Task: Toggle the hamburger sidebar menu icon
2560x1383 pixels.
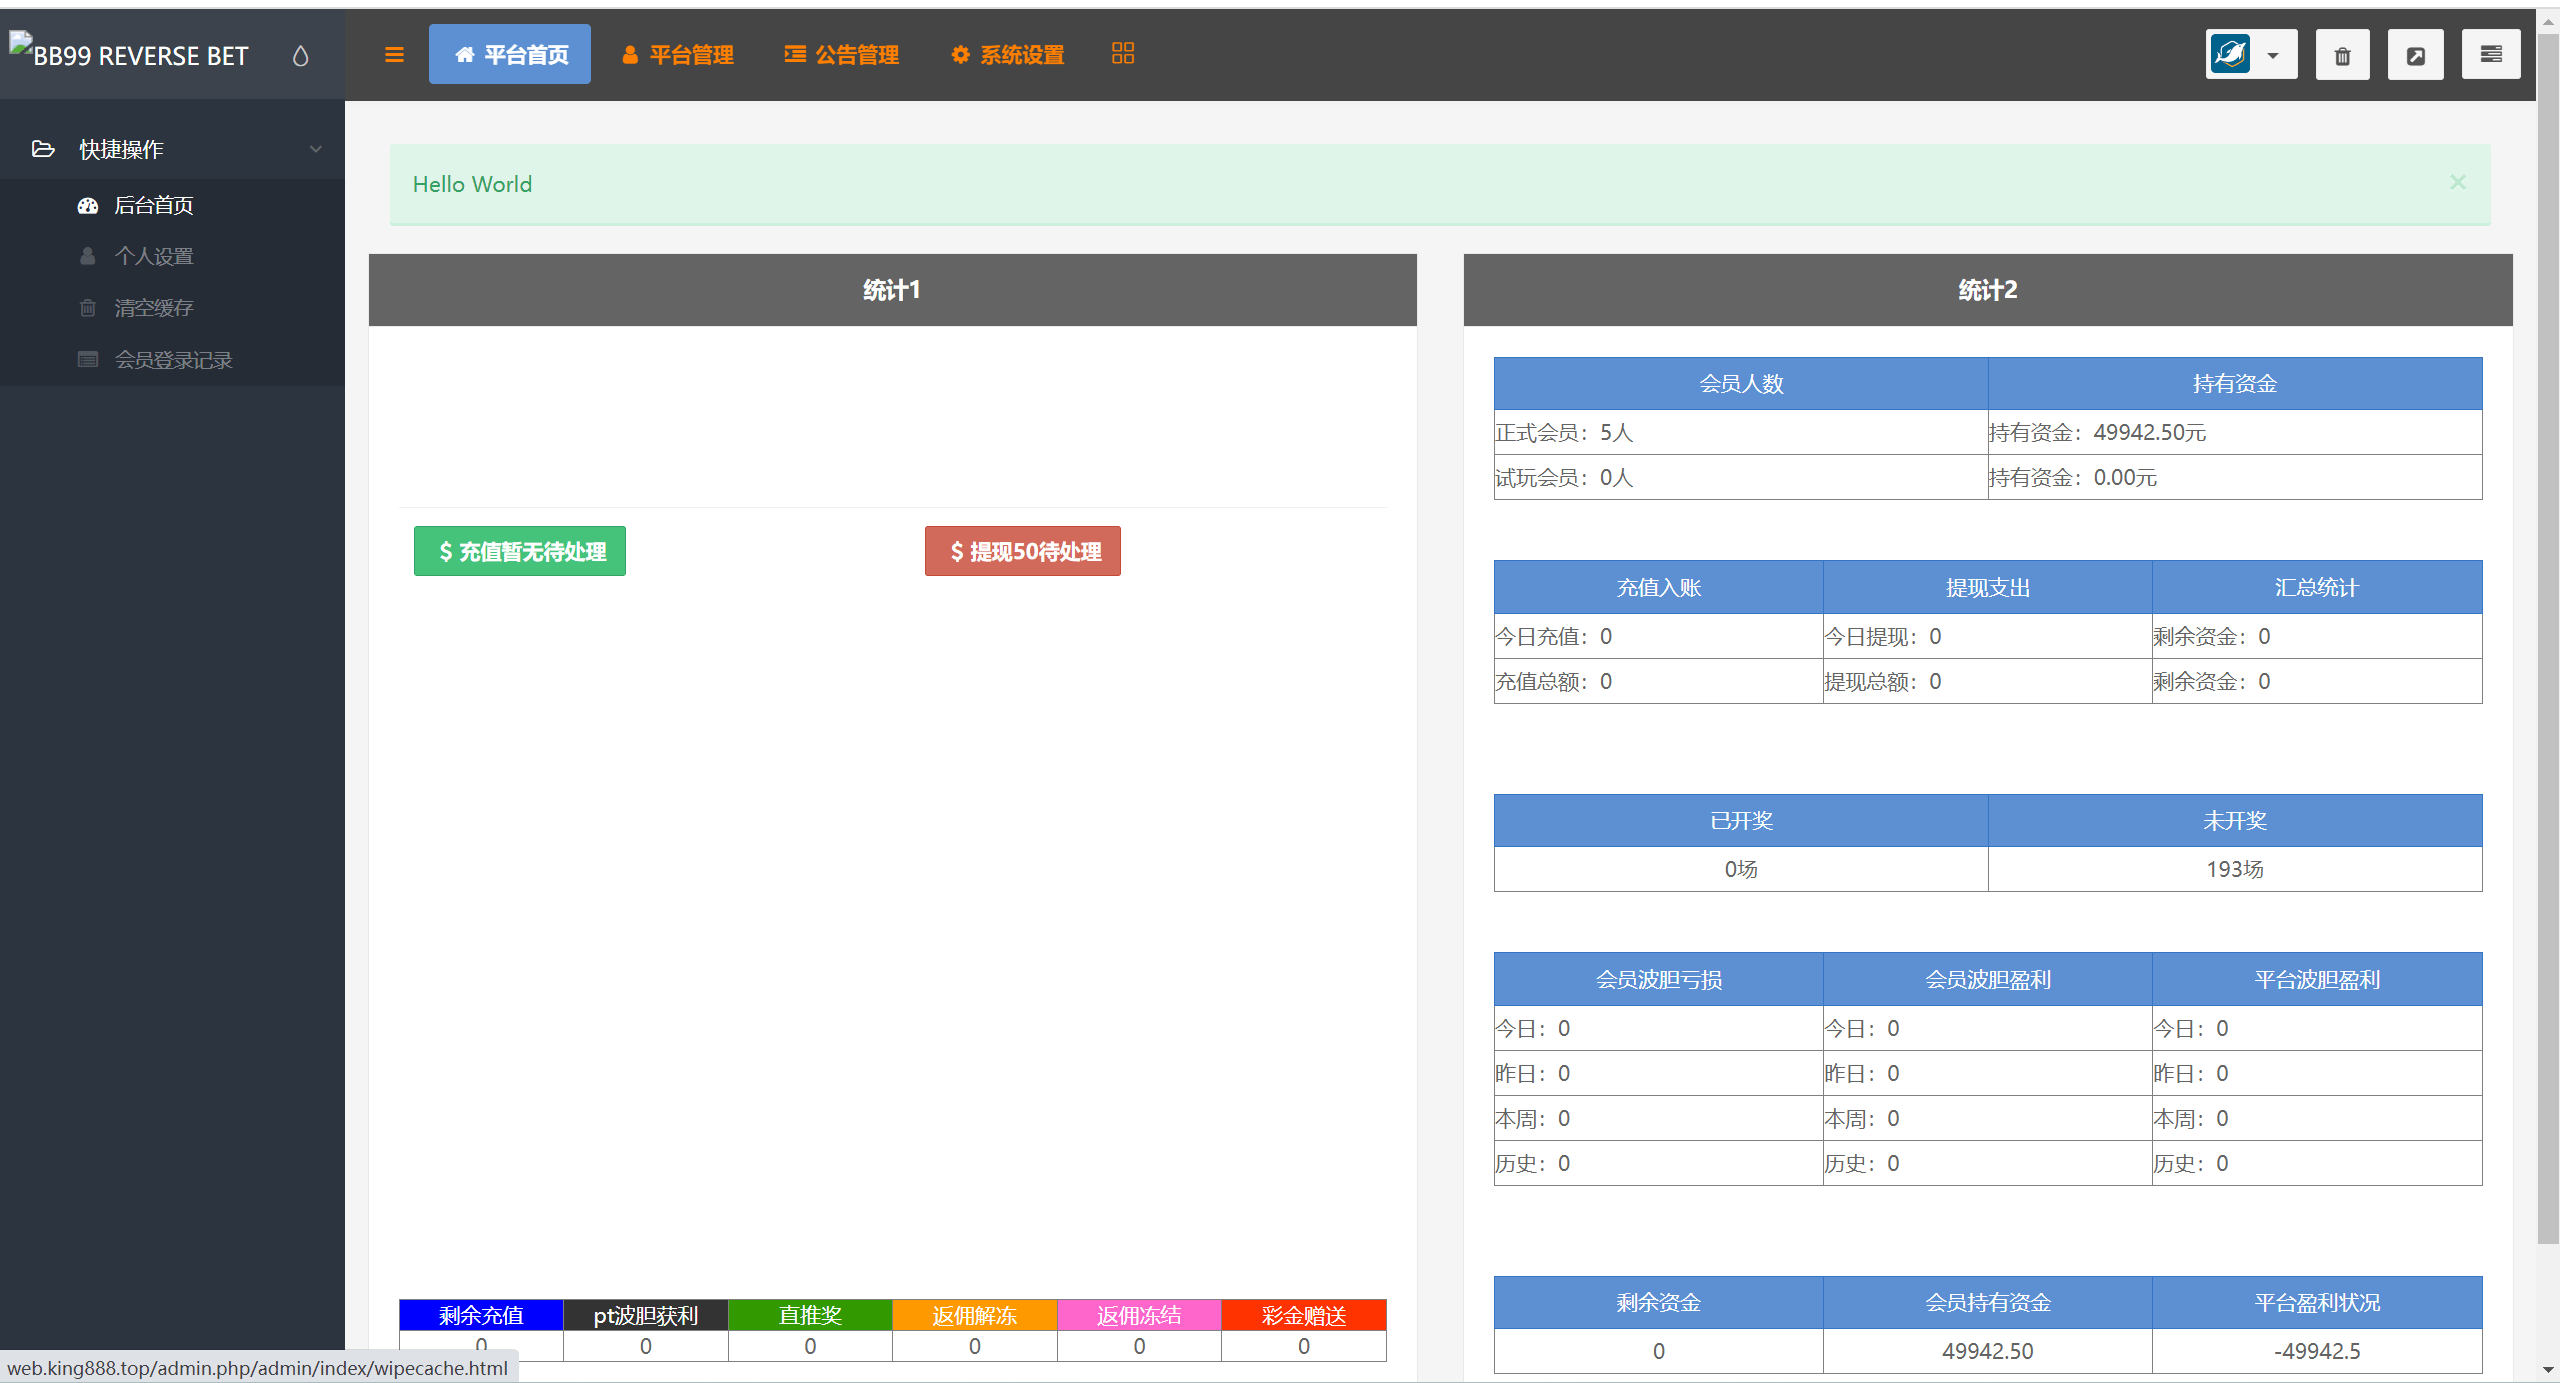Action: click(394, 55)
